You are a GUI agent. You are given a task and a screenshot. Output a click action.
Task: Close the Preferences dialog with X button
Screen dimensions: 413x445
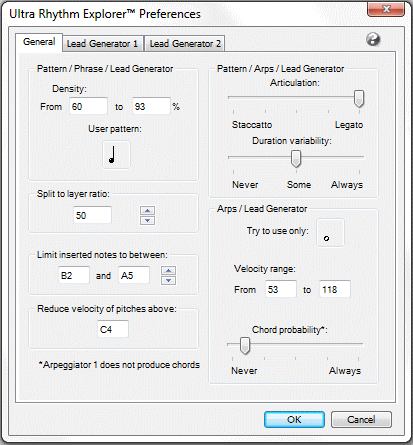click(x=386, y=9)
